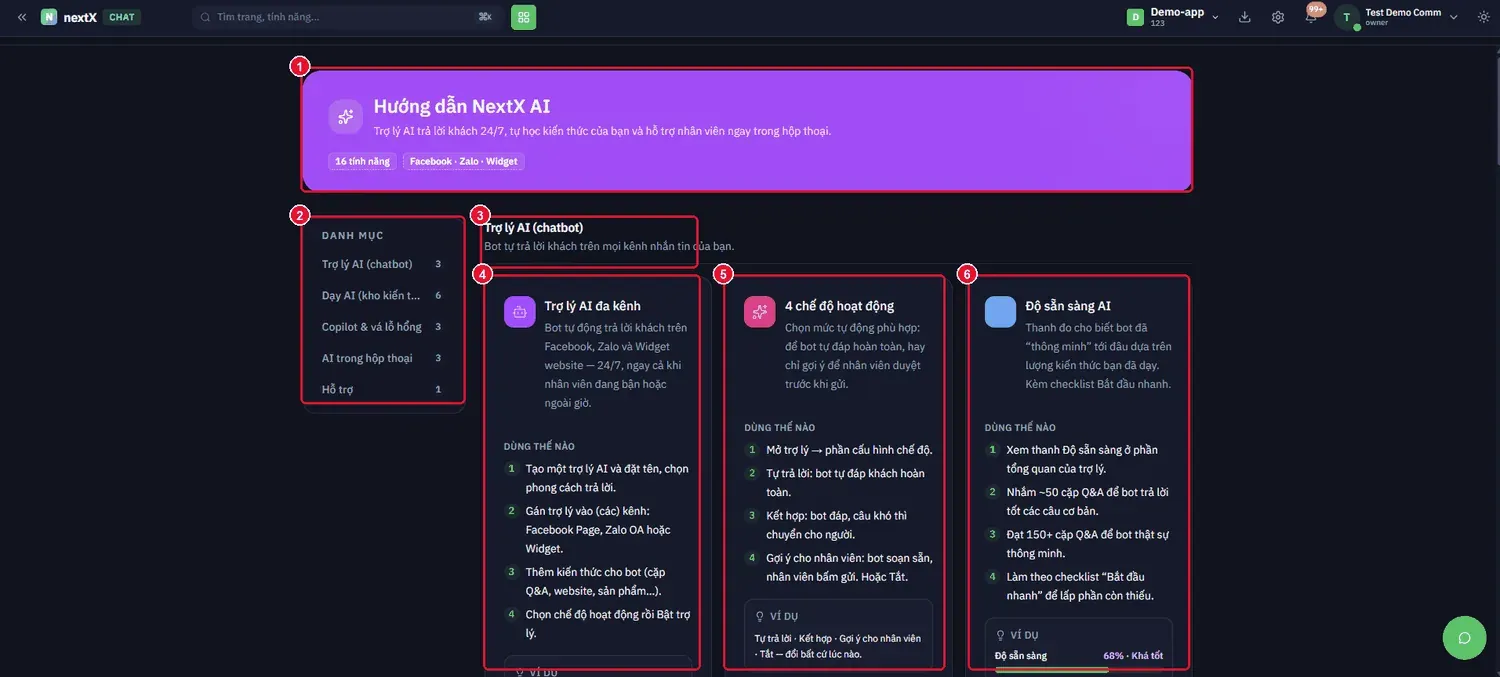Open the Copilot & vá lỗ hổng category
Viewport: 1500px width, 677px height.
382,327
